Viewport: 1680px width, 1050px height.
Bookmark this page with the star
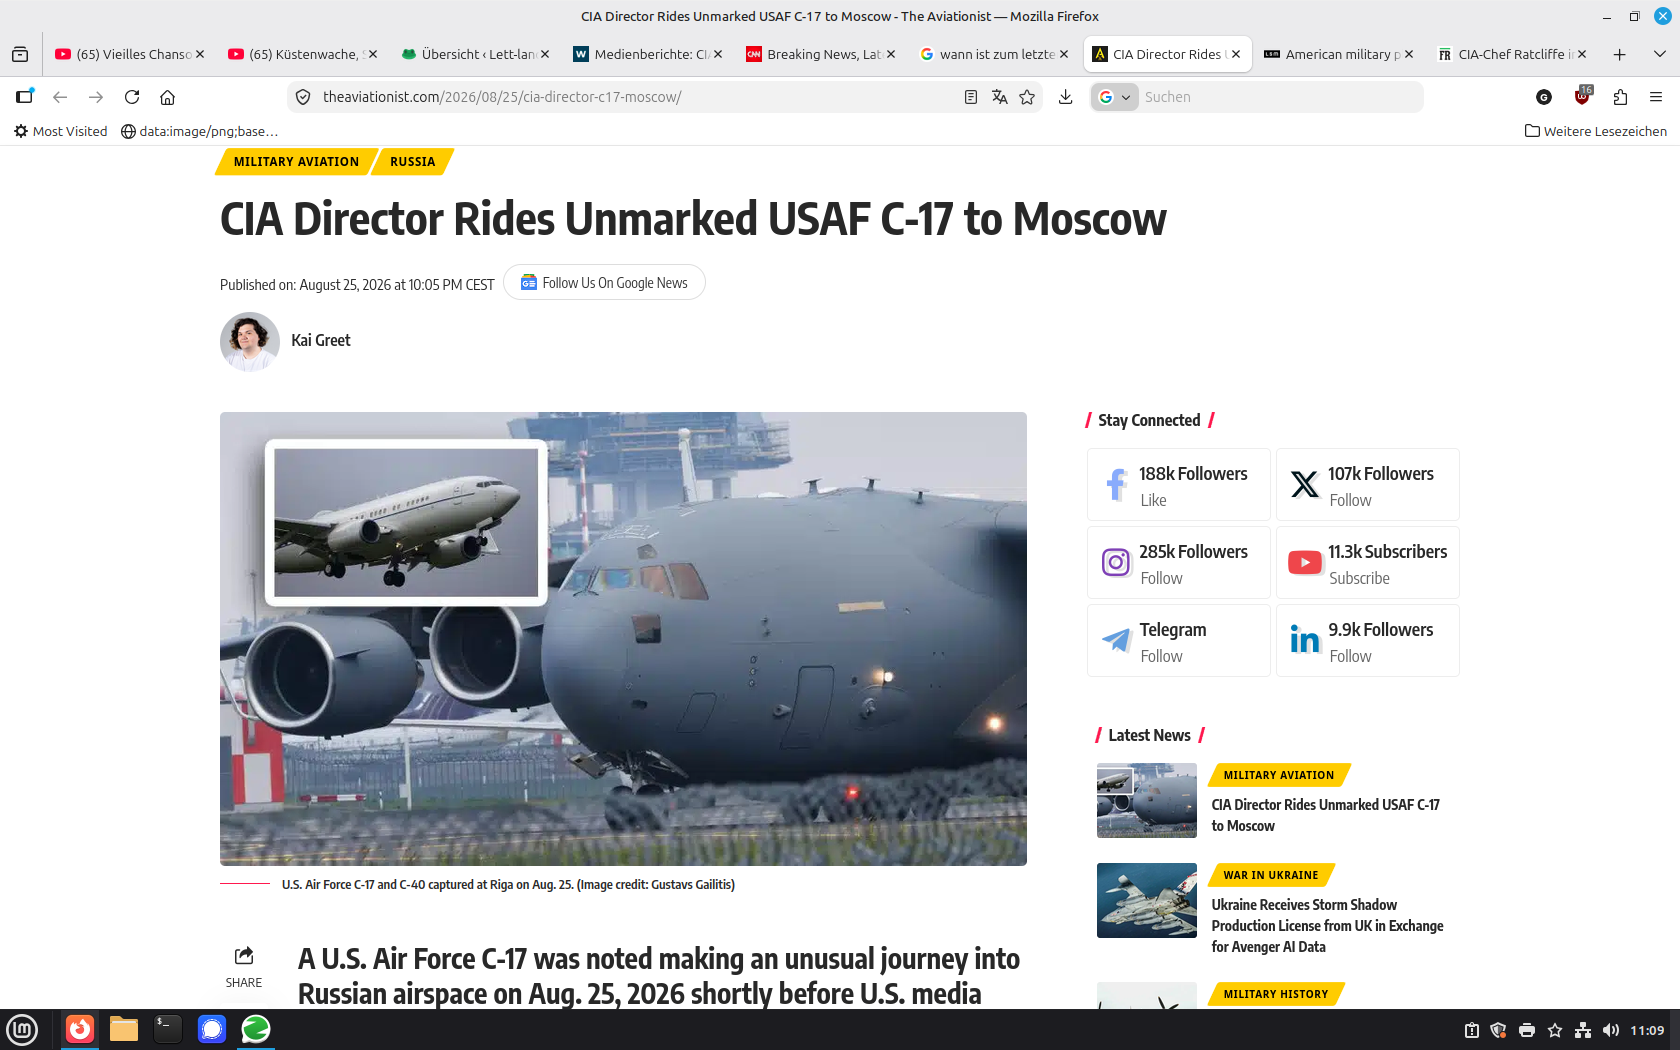coord(1027,97)
